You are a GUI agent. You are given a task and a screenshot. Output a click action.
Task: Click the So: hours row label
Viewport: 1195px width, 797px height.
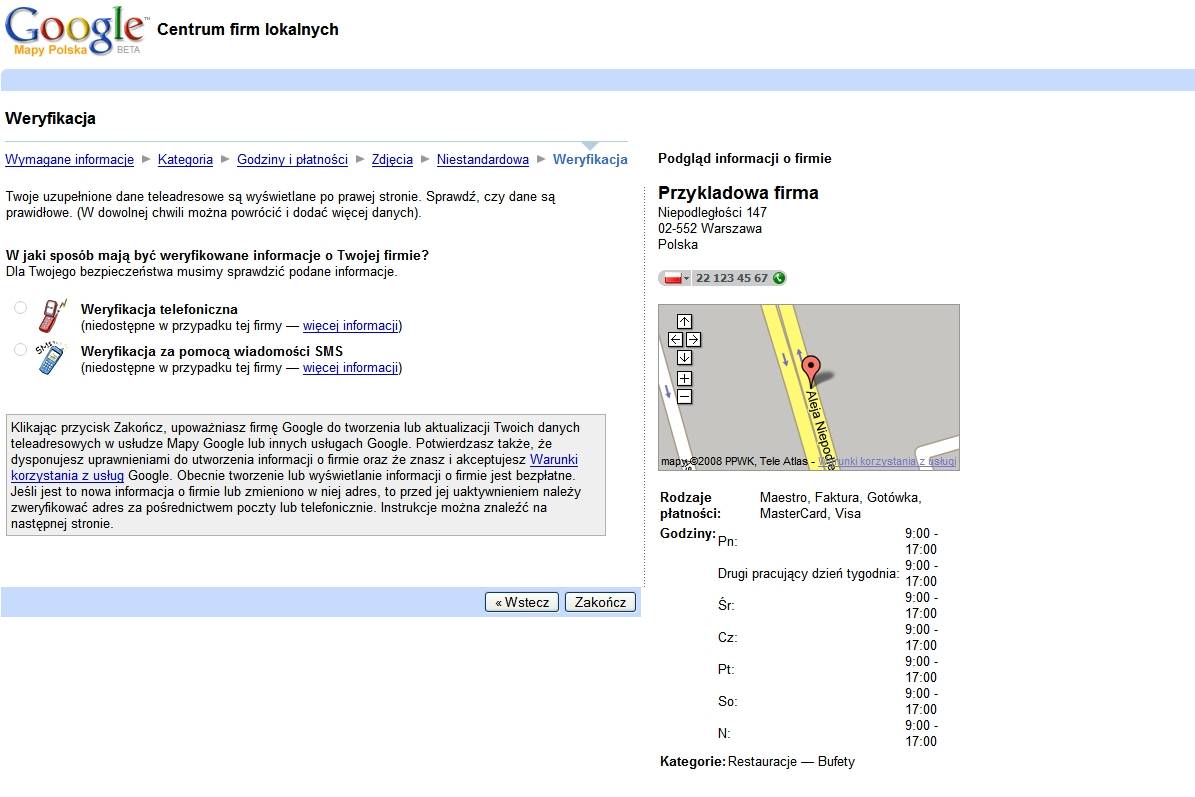point(727,701)
